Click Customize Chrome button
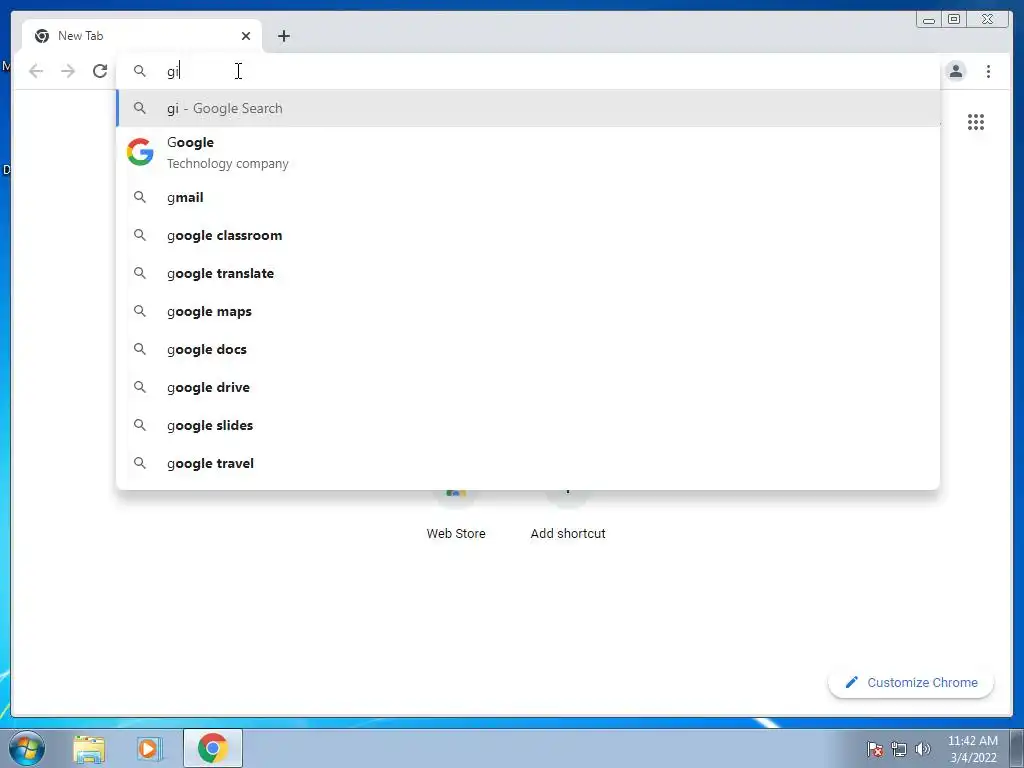1024x768 pixels. pyautogui.click(x=911, y=682)
